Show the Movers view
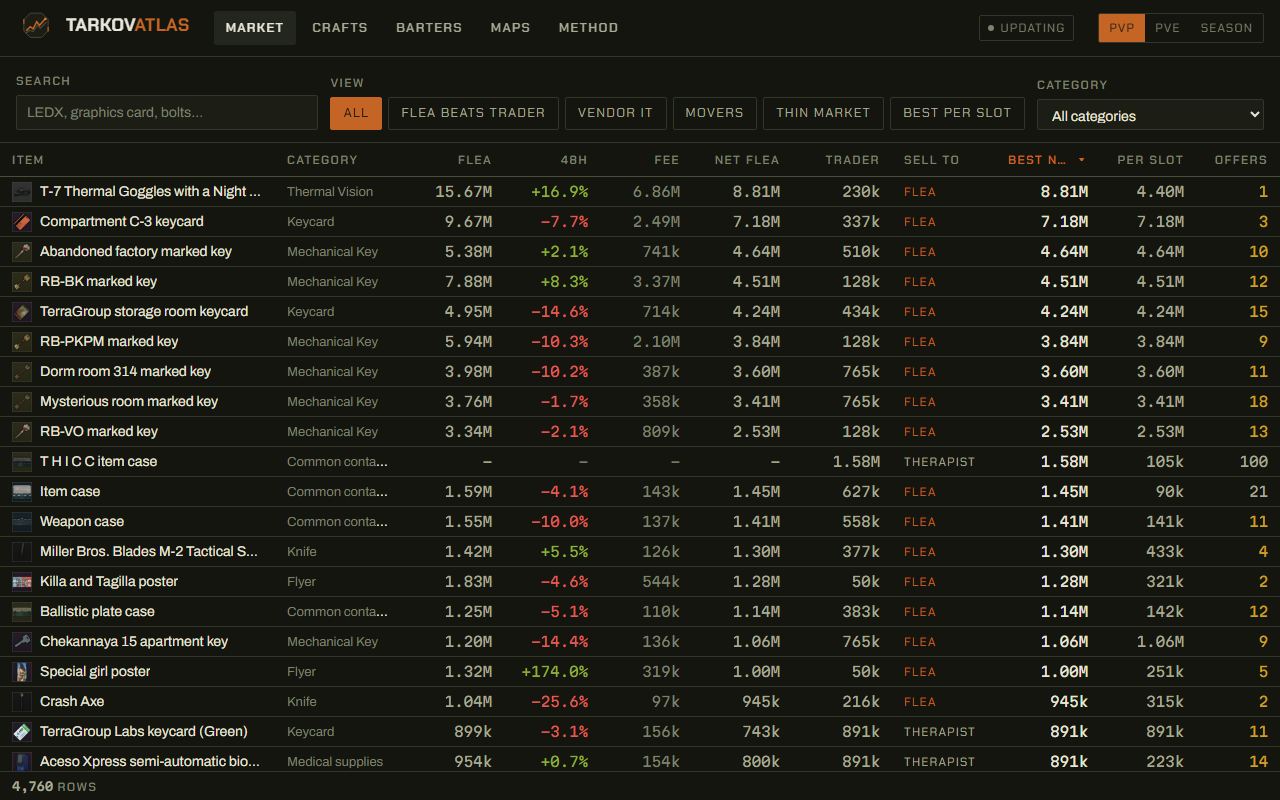Viewport: 1280px width, 800px height. pos(714,113)
